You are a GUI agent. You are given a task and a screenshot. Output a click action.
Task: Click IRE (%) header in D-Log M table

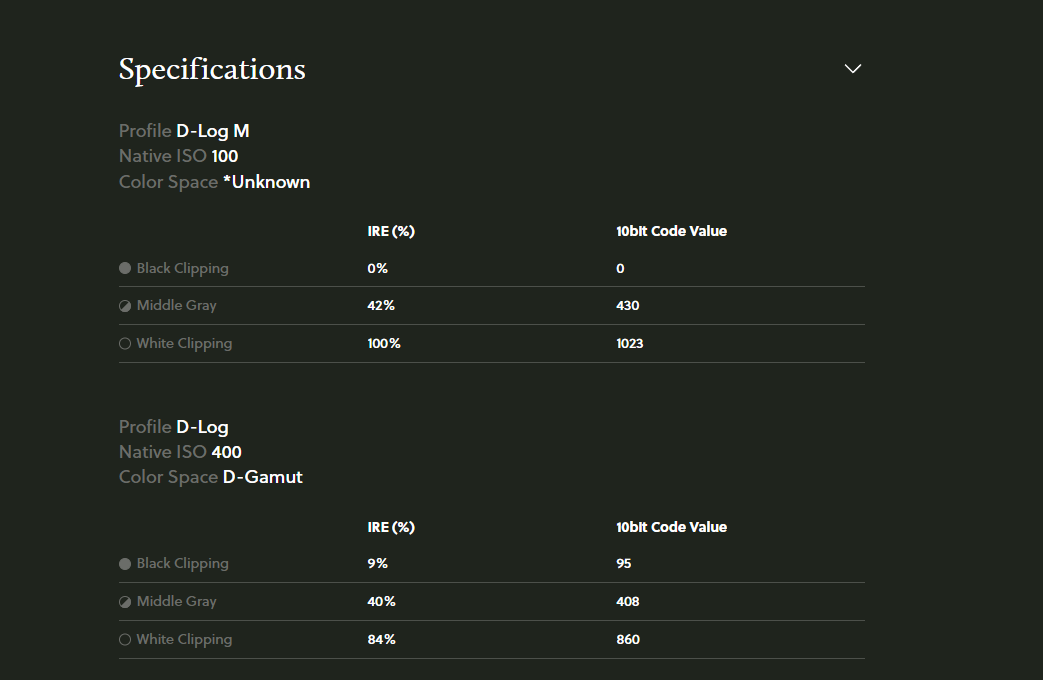pyautogui.click(x=391, y=231)
